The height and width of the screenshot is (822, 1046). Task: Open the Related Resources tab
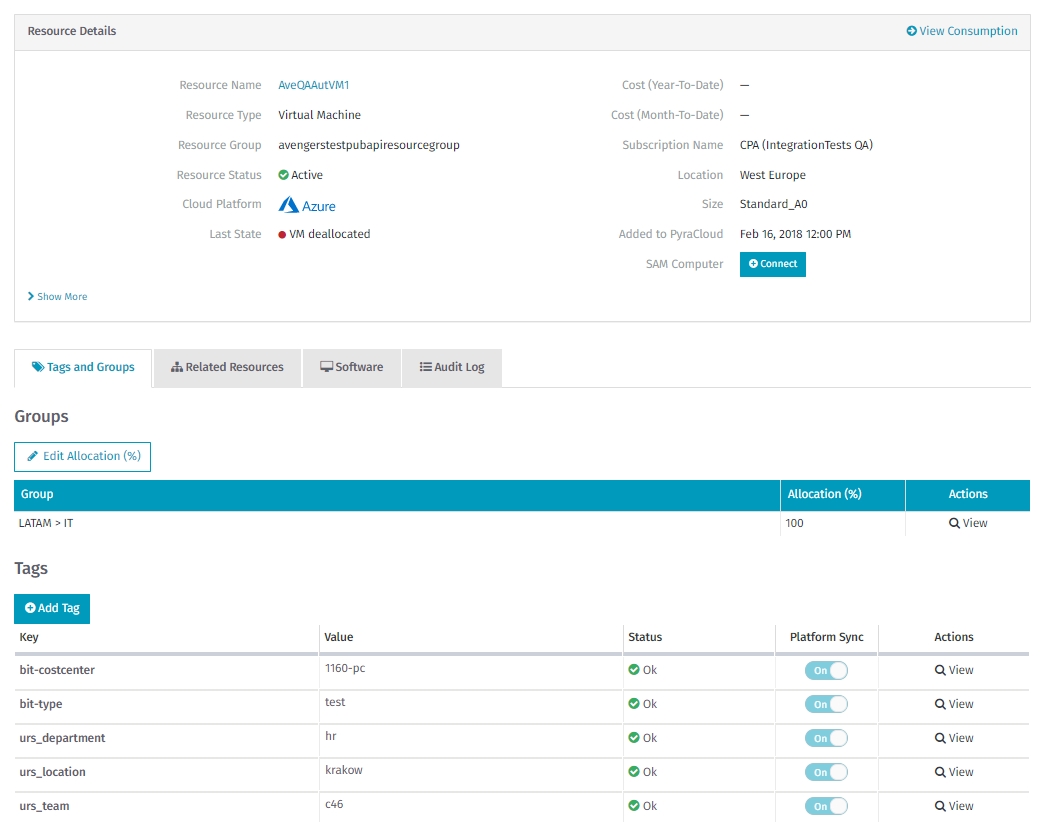[x=227, y=367]
